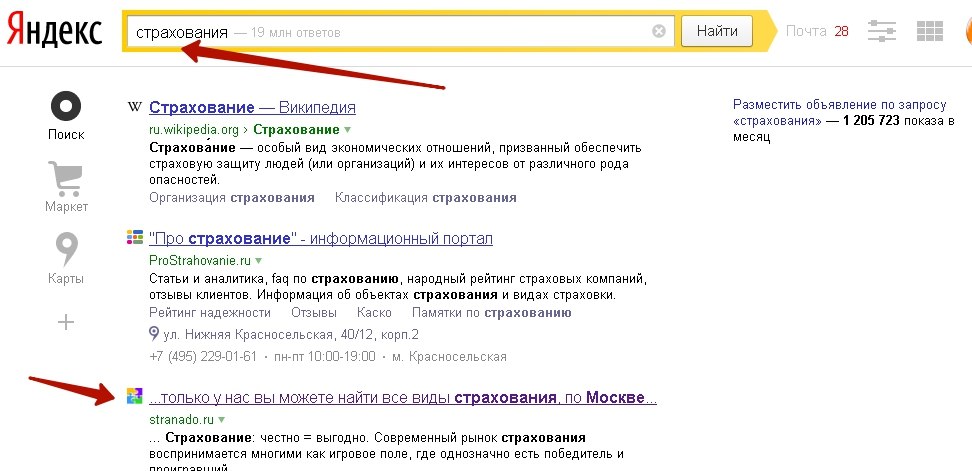Select the Поиск sidebar icon
The width and height of the screenshot is (972, 471).
pos(66,106)
